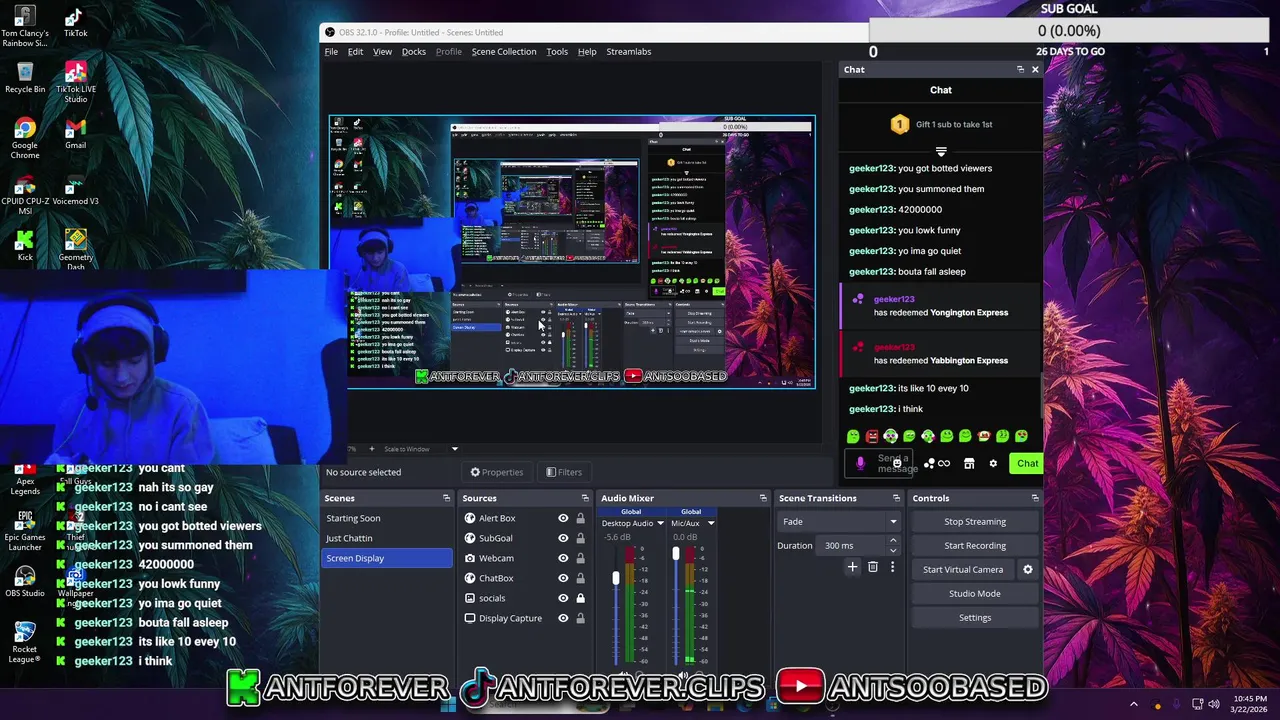Adjust Desktop Audio volume slider
Screen dimensions: 1280x720
616,578
